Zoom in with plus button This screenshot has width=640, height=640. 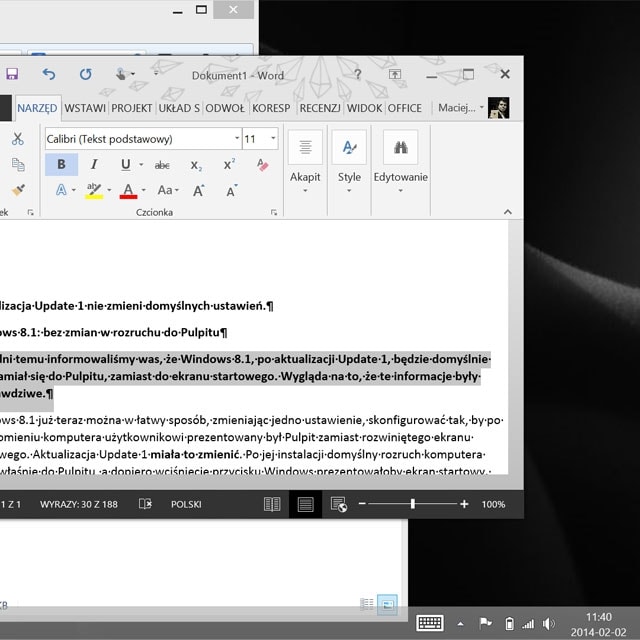click(464, 504)
